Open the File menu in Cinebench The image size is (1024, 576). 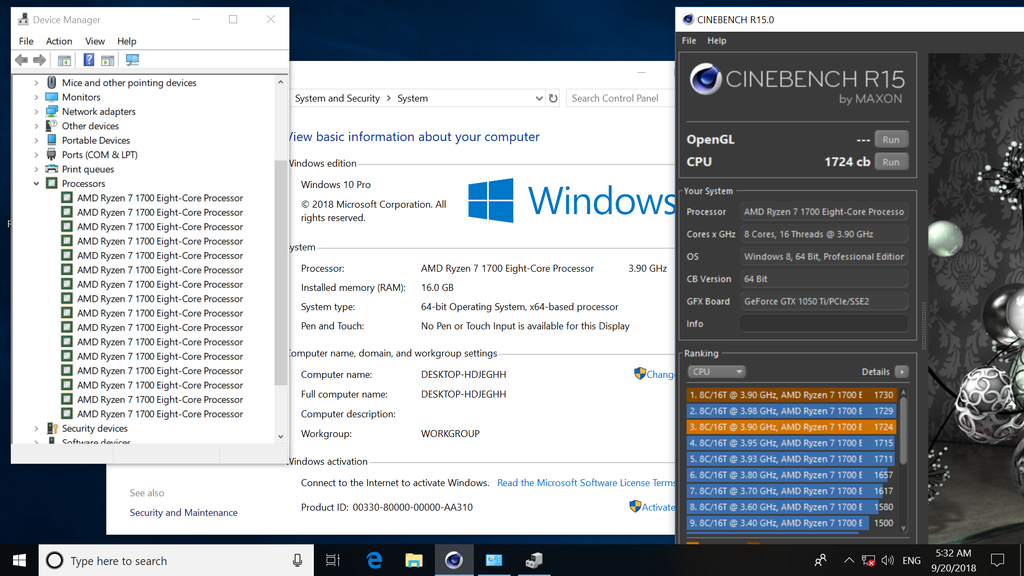point(689,41)
